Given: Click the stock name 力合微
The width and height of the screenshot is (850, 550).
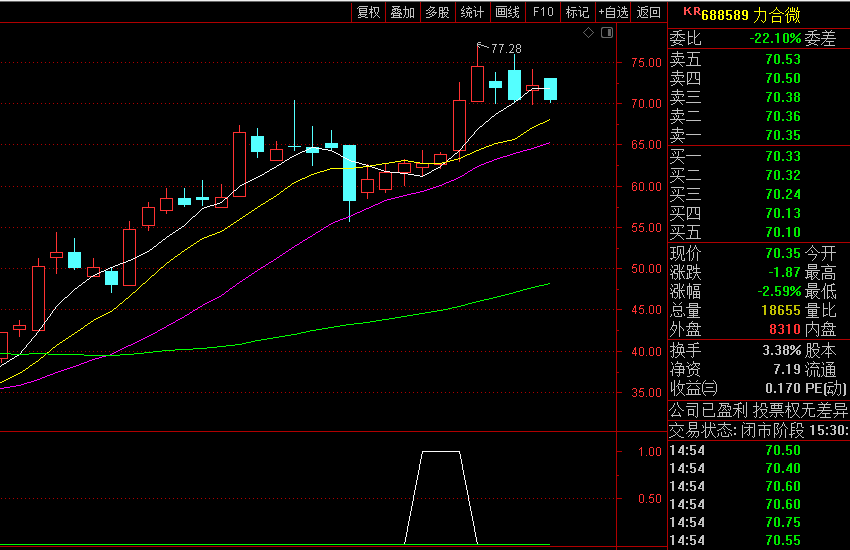Looking at the screenshot, I should [x=776, y=14].
